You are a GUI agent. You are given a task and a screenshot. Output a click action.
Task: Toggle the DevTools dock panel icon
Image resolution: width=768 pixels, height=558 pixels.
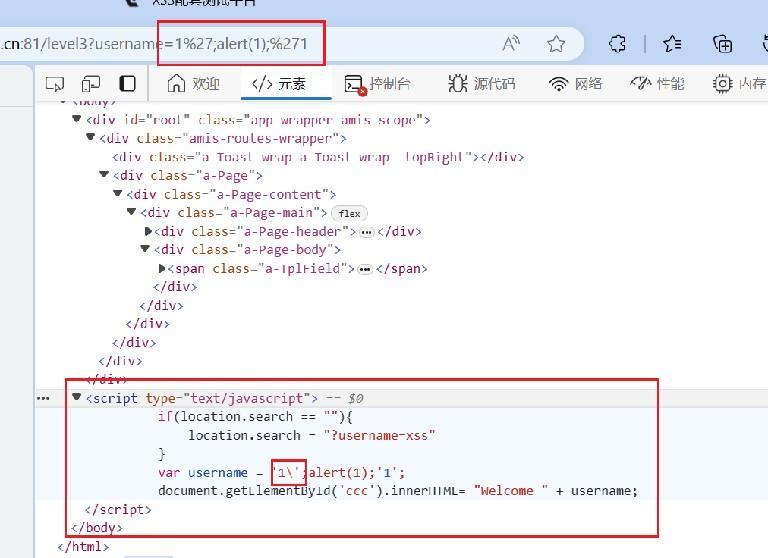pos(127,84)
